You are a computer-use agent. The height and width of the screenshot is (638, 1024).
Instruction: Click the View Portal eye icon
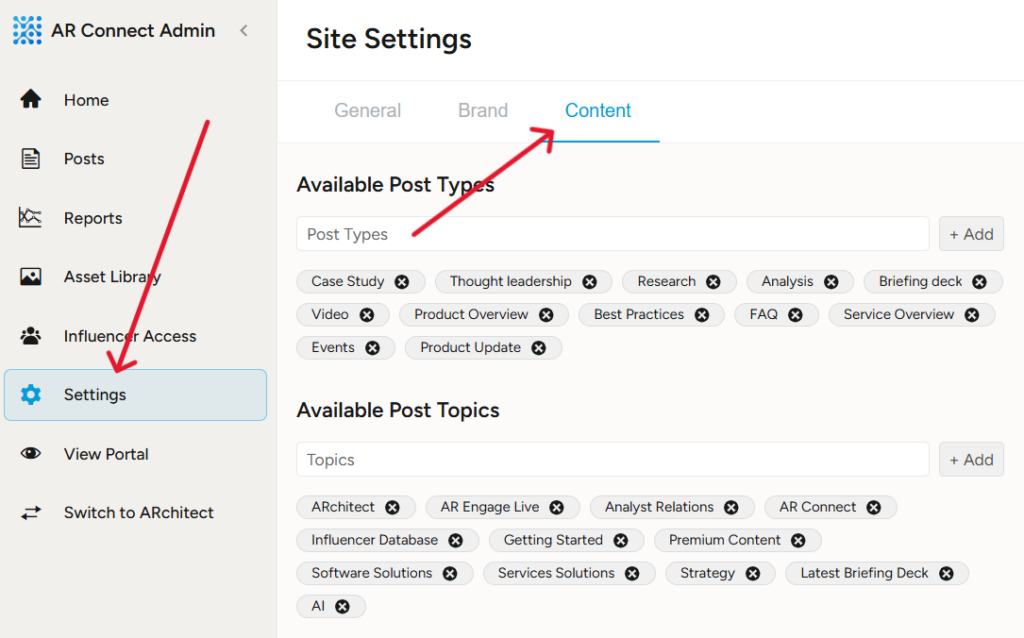(x=31, y=454)
